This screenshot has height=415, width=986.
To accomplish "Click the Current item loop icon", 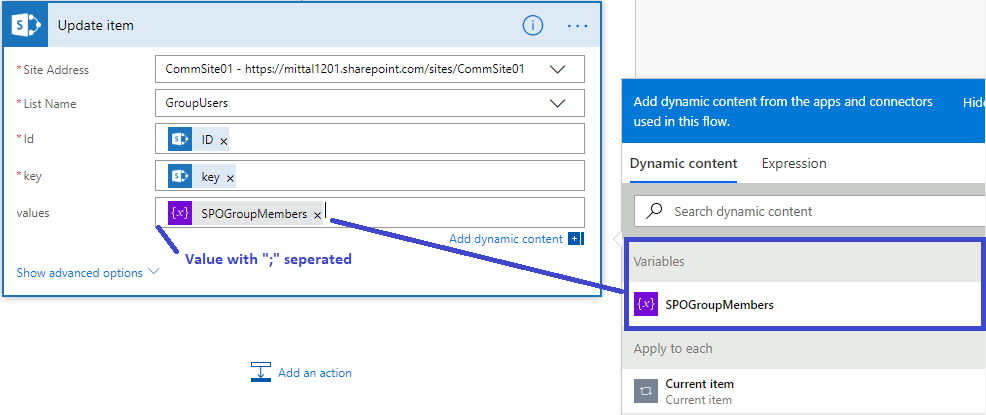I will [x=646, y=391].
